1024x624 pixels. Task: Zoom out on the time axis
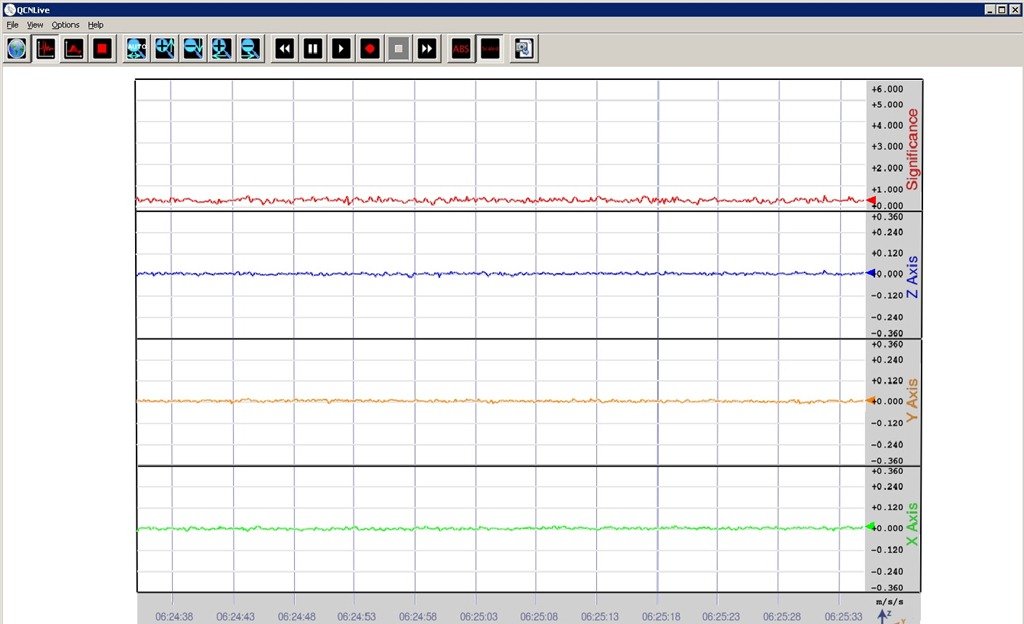250,49
